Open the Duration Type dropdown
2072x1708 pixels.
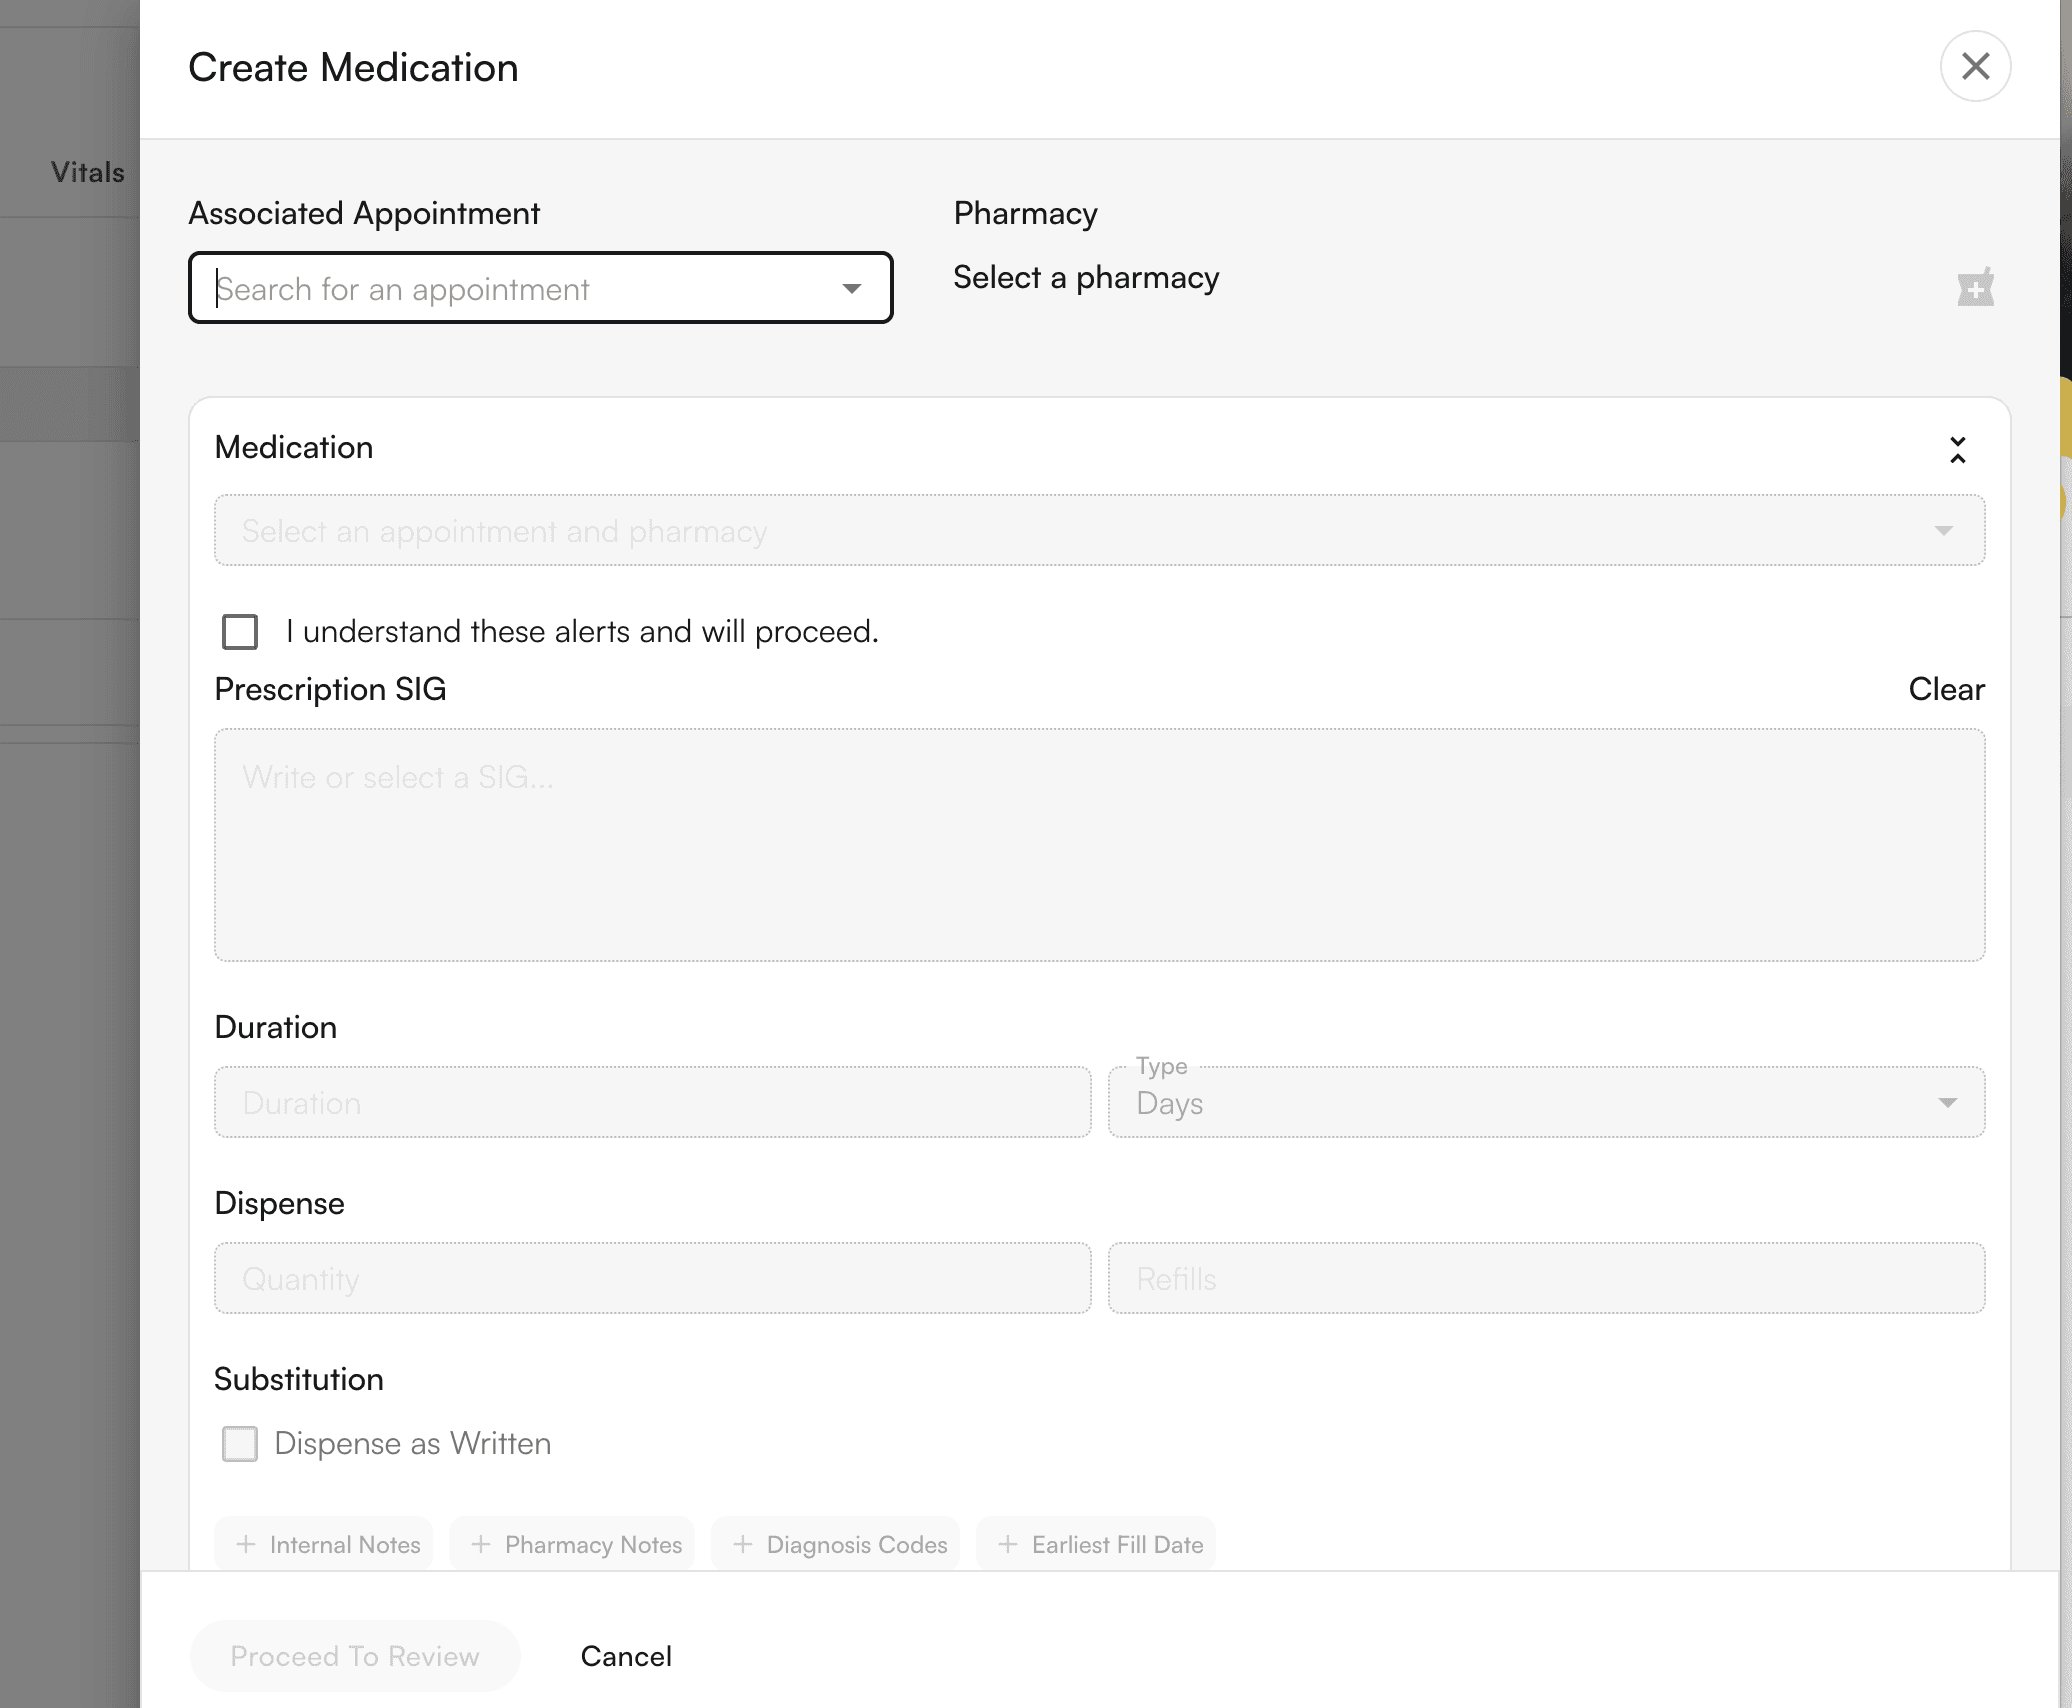click(x=1545, y=1103)
